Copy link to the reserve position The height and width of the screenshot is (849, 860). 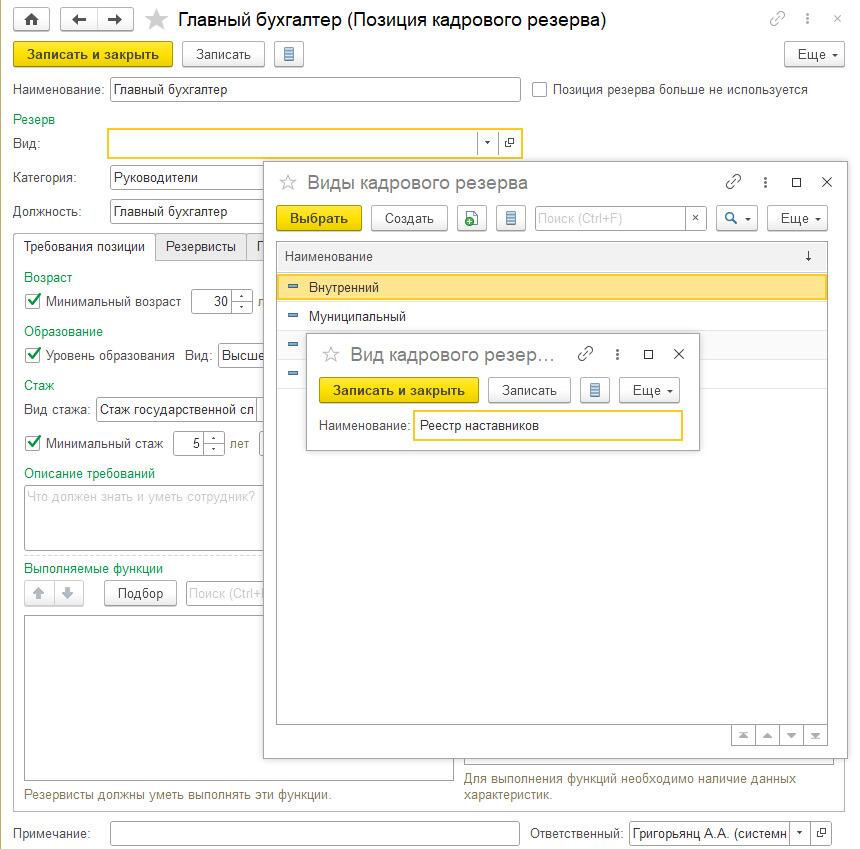777,19
